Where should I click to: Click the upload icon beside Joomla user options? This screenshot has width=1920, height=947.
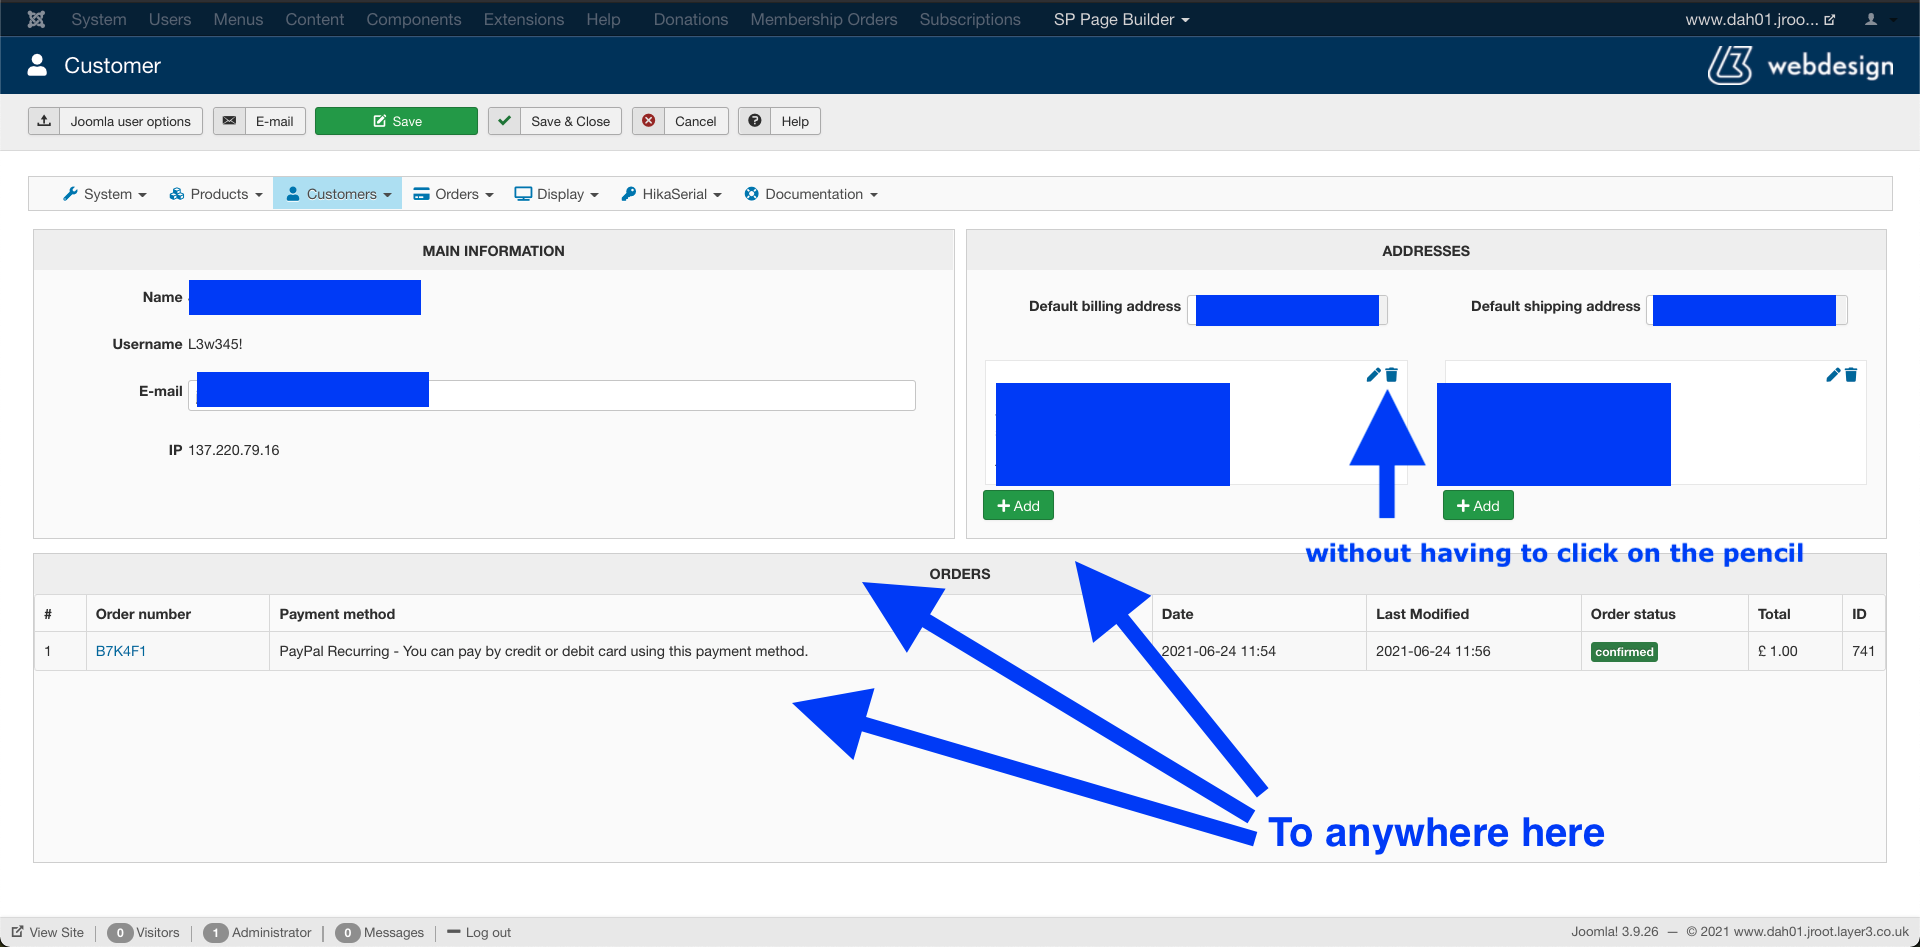(x=44, y=121)
